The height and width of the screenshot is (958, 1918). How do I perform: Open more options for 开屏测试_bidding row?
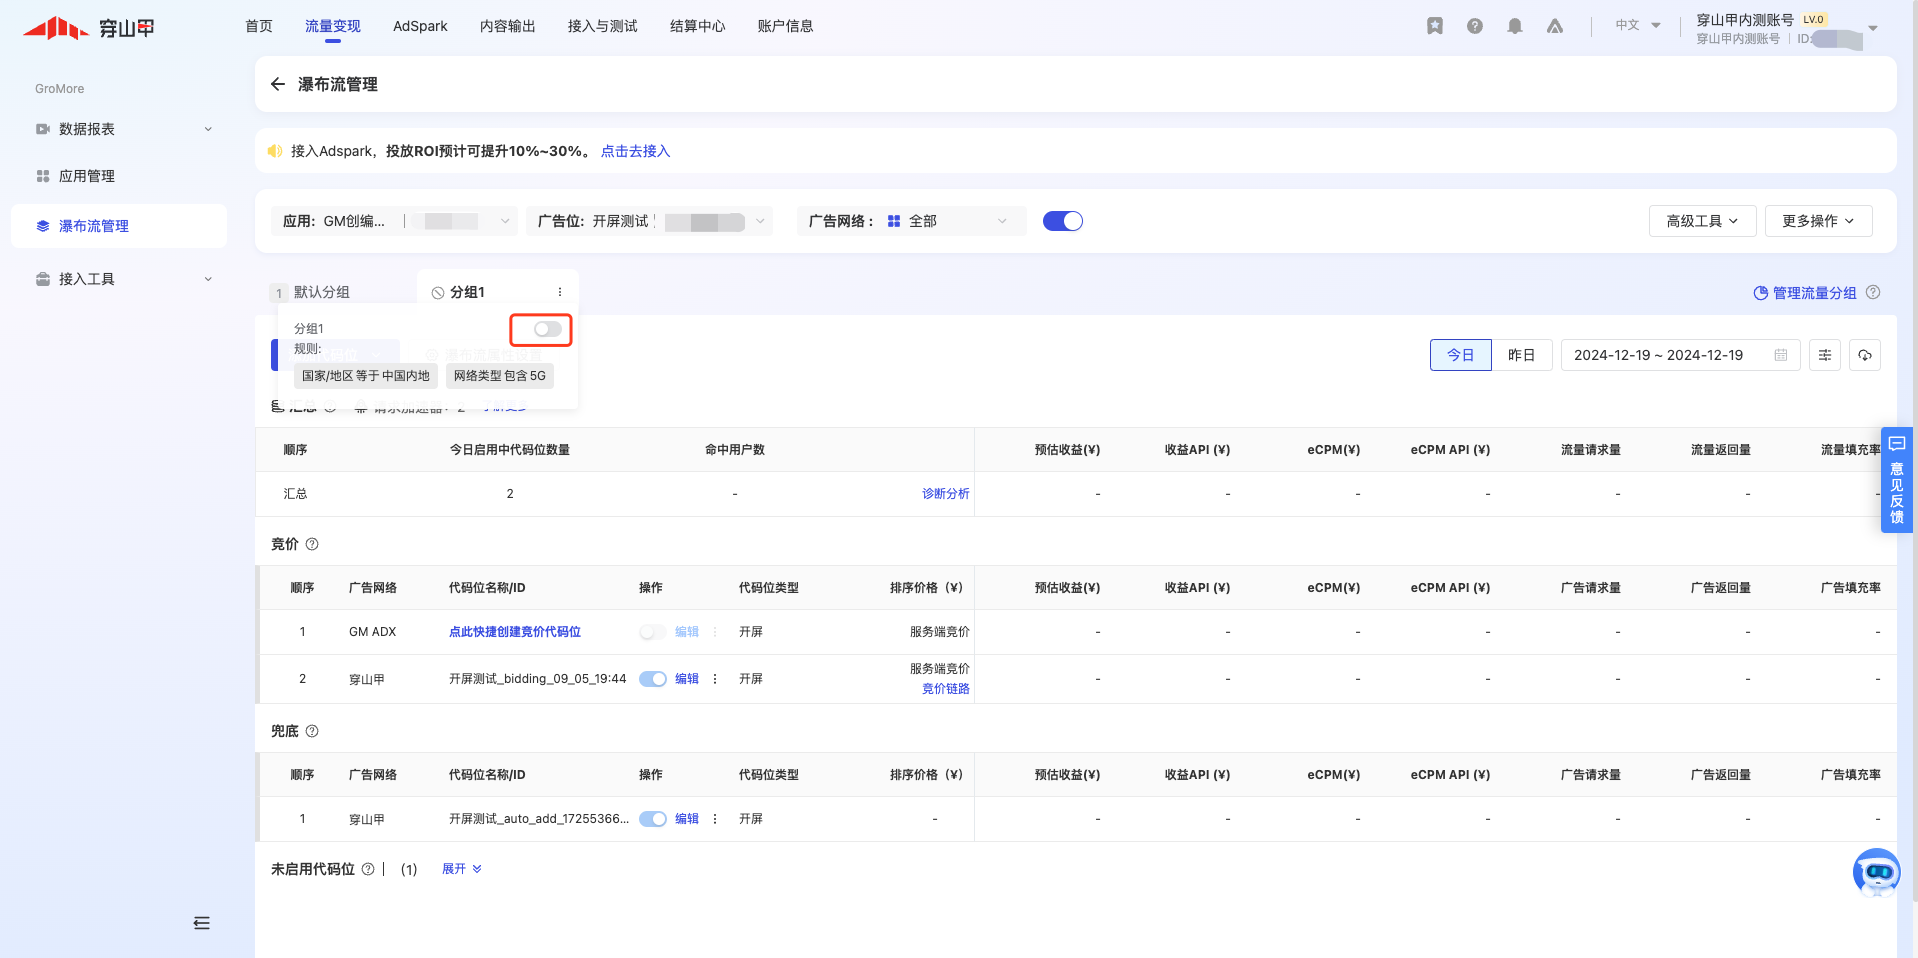point(715,679)
